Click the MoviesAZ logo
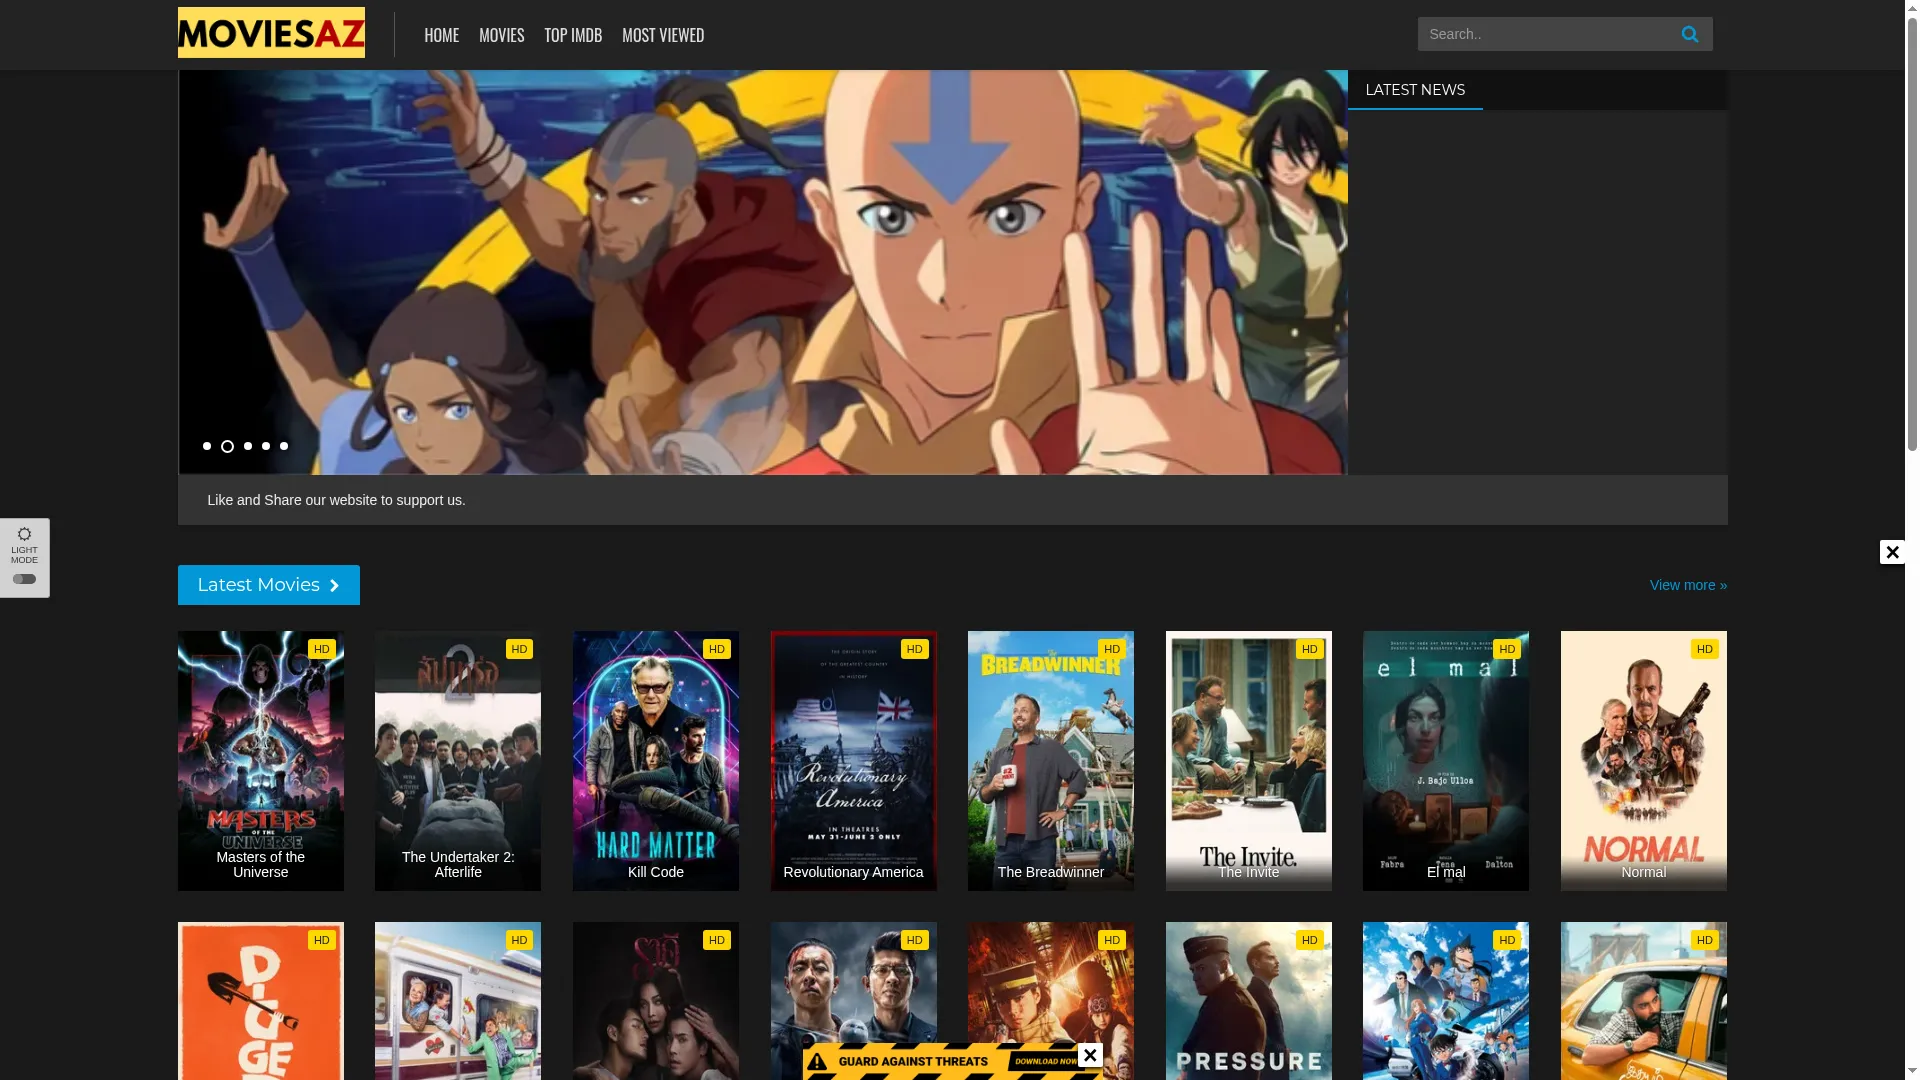 click(x=271, y=33)
